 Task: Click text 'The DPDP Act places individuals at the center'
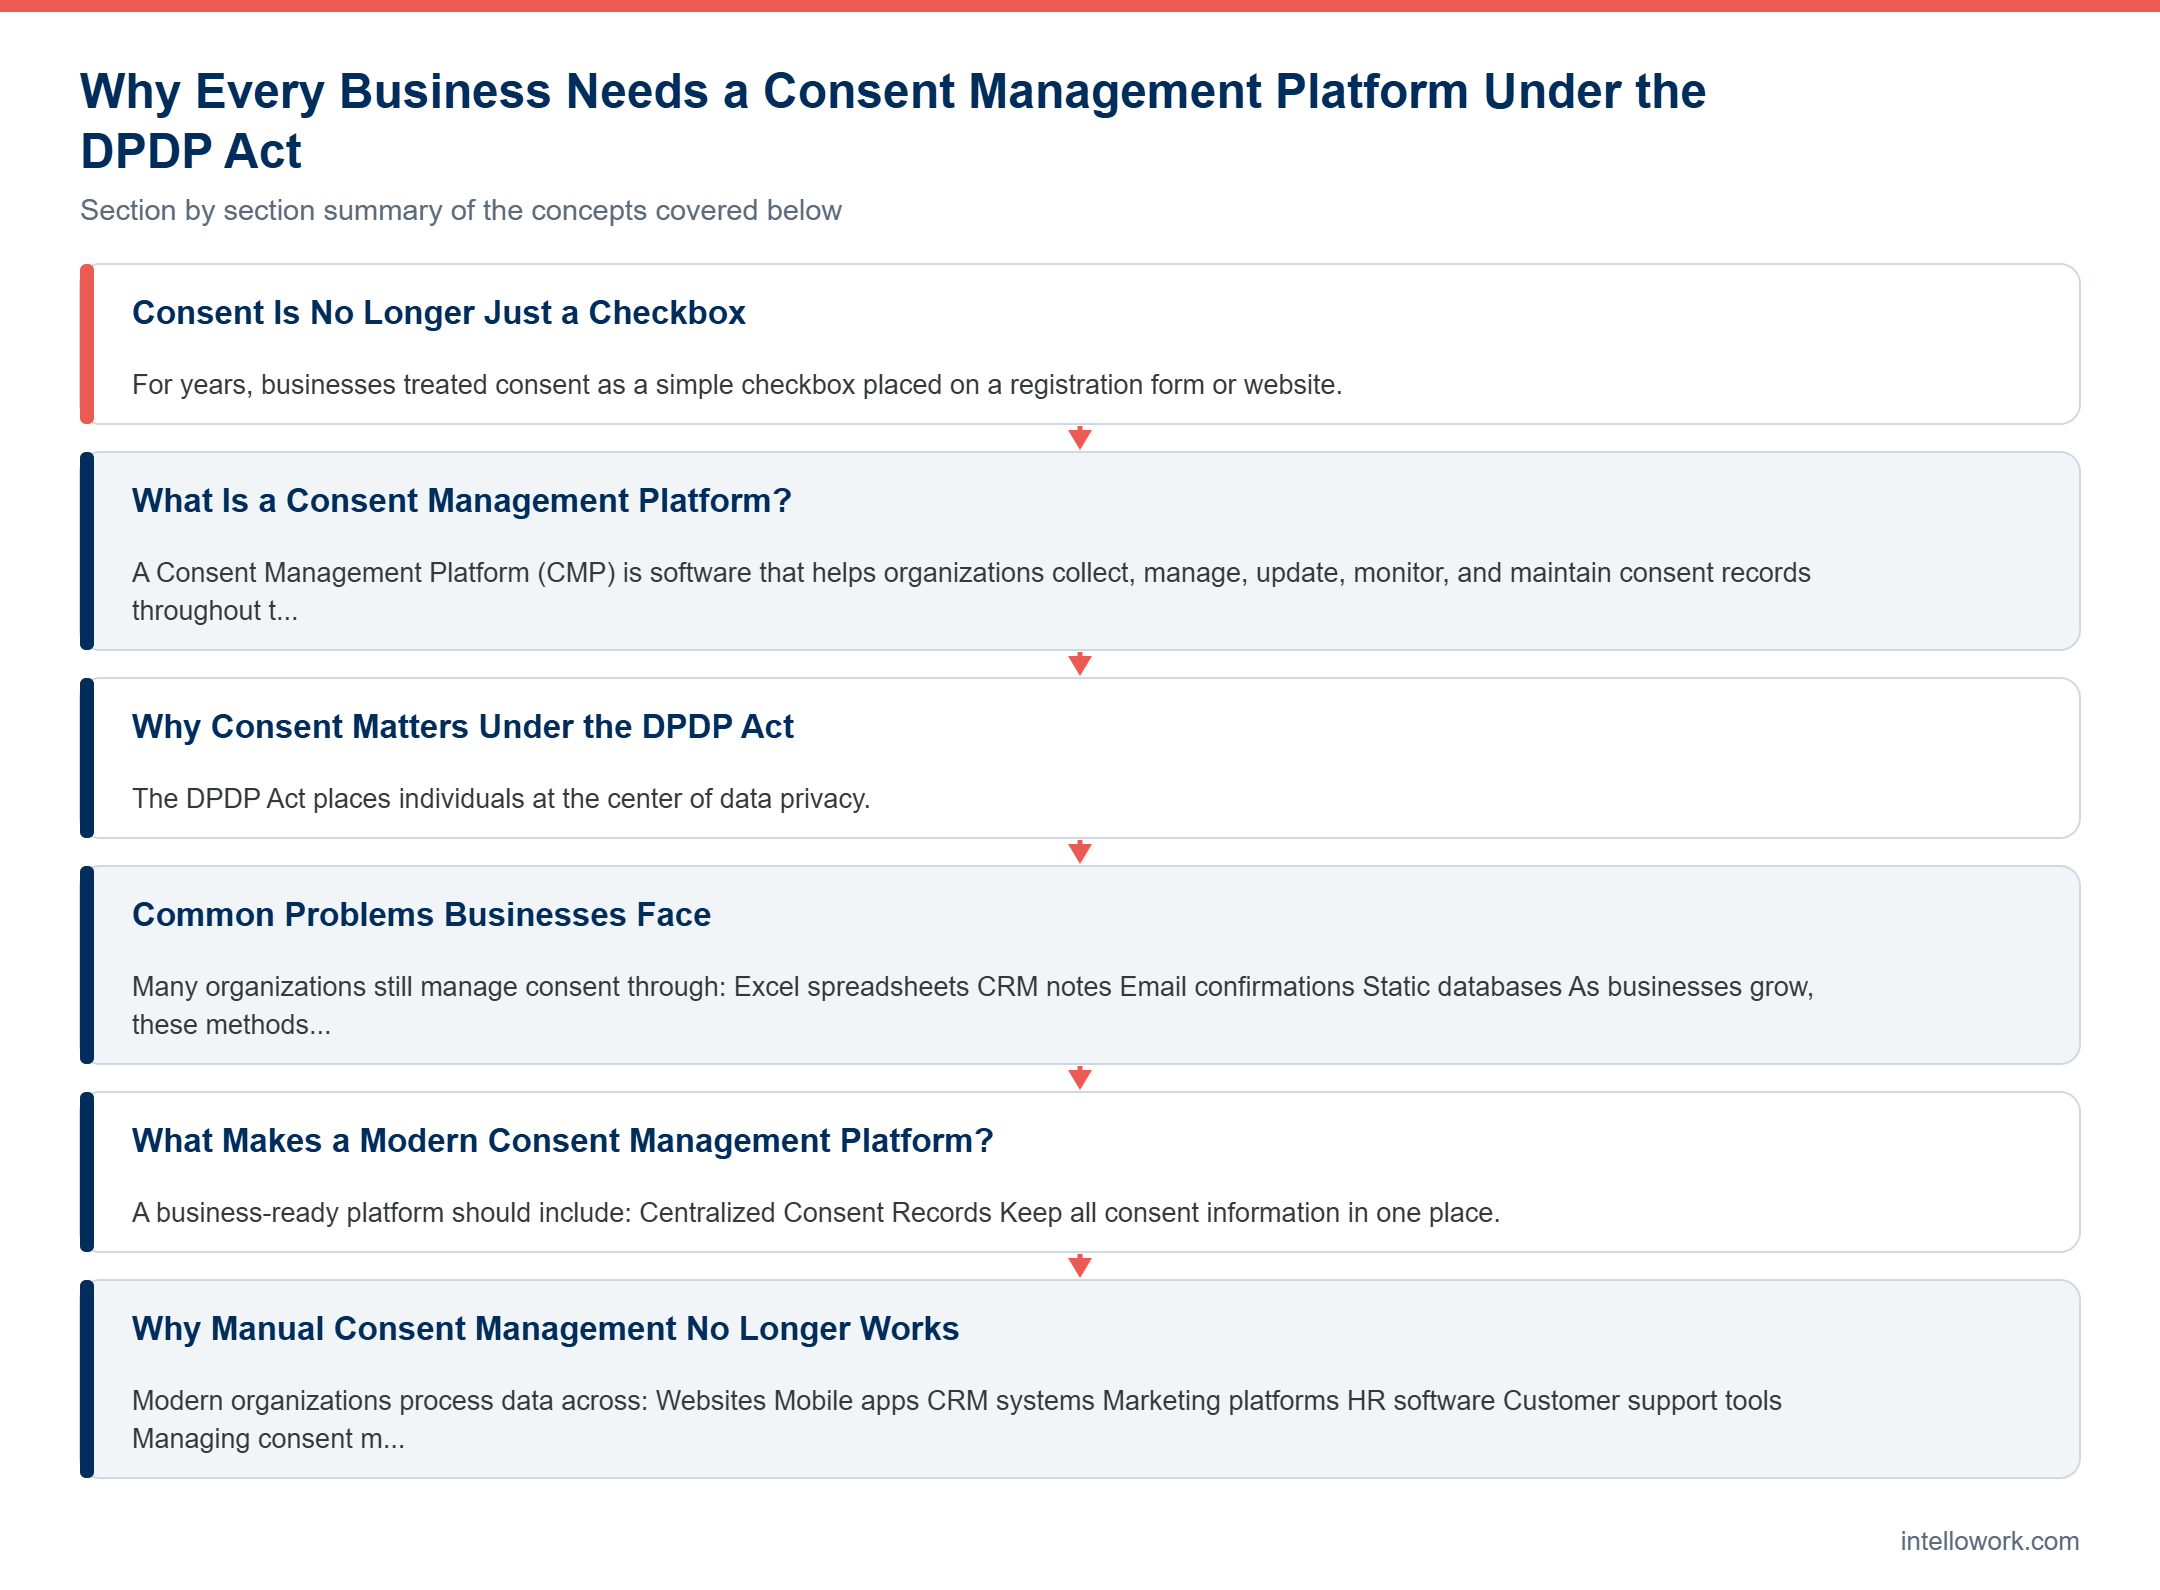click(x=501, y=799)
